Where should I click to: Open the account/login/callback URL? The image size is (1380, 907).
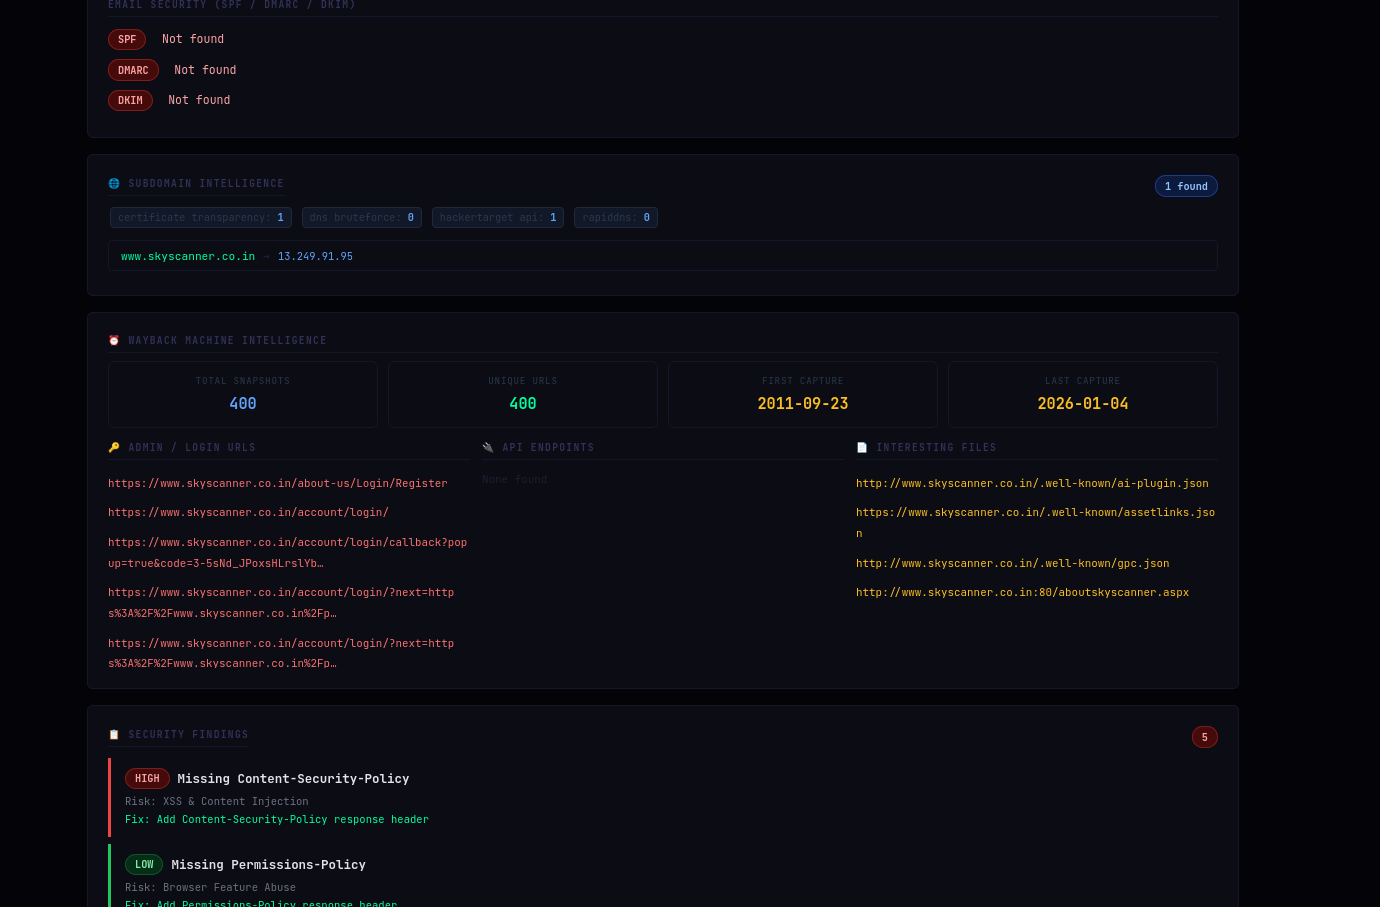click(x=288, y=553)
